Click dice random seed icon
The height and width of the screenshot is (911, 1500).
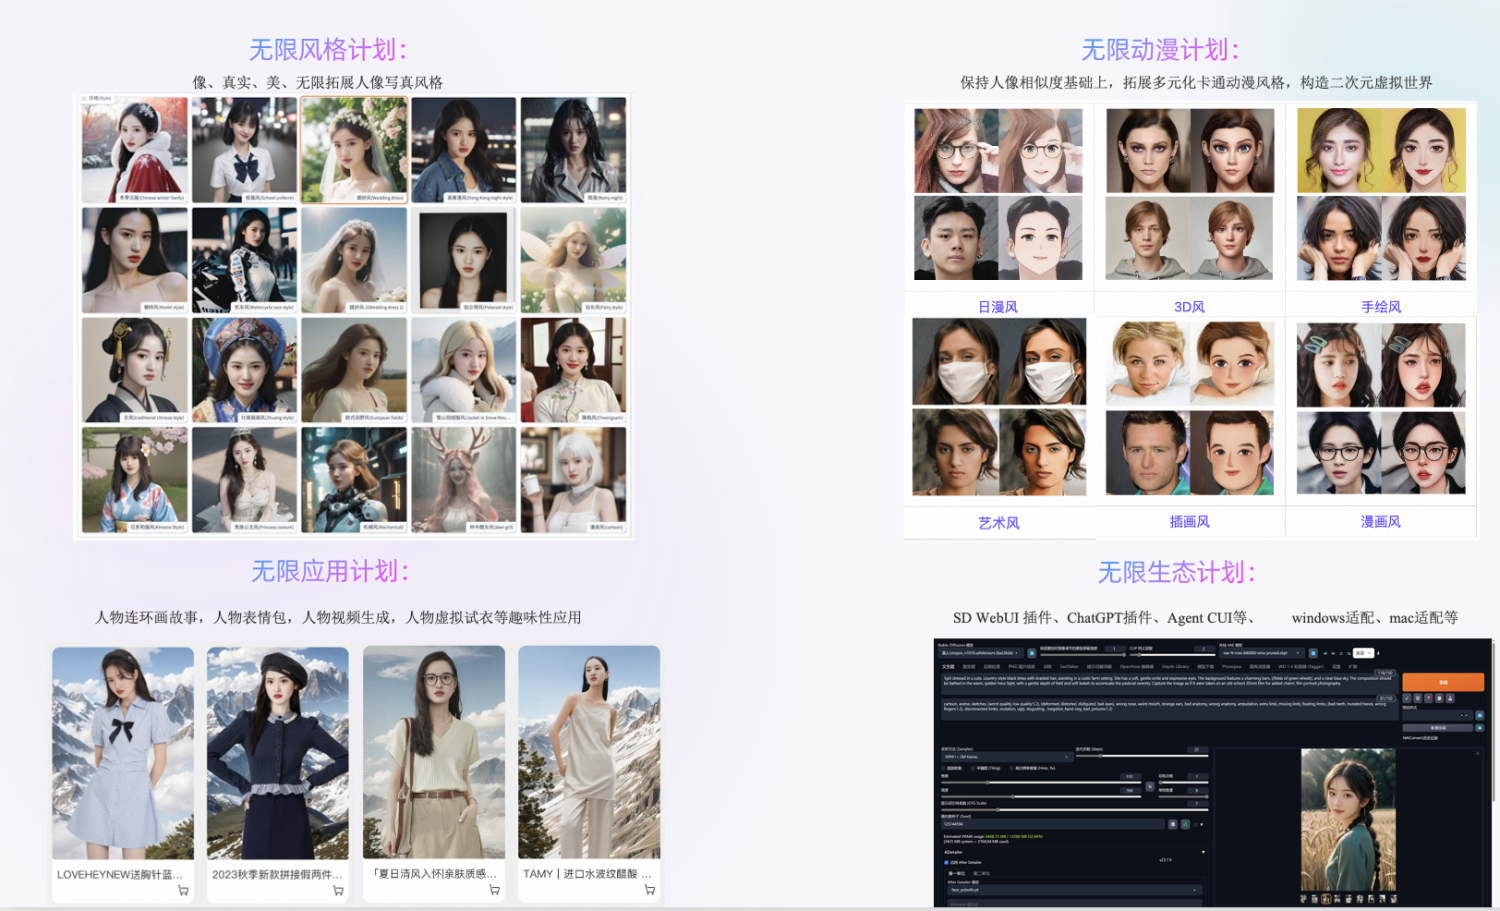click(x=1173, y=824)
